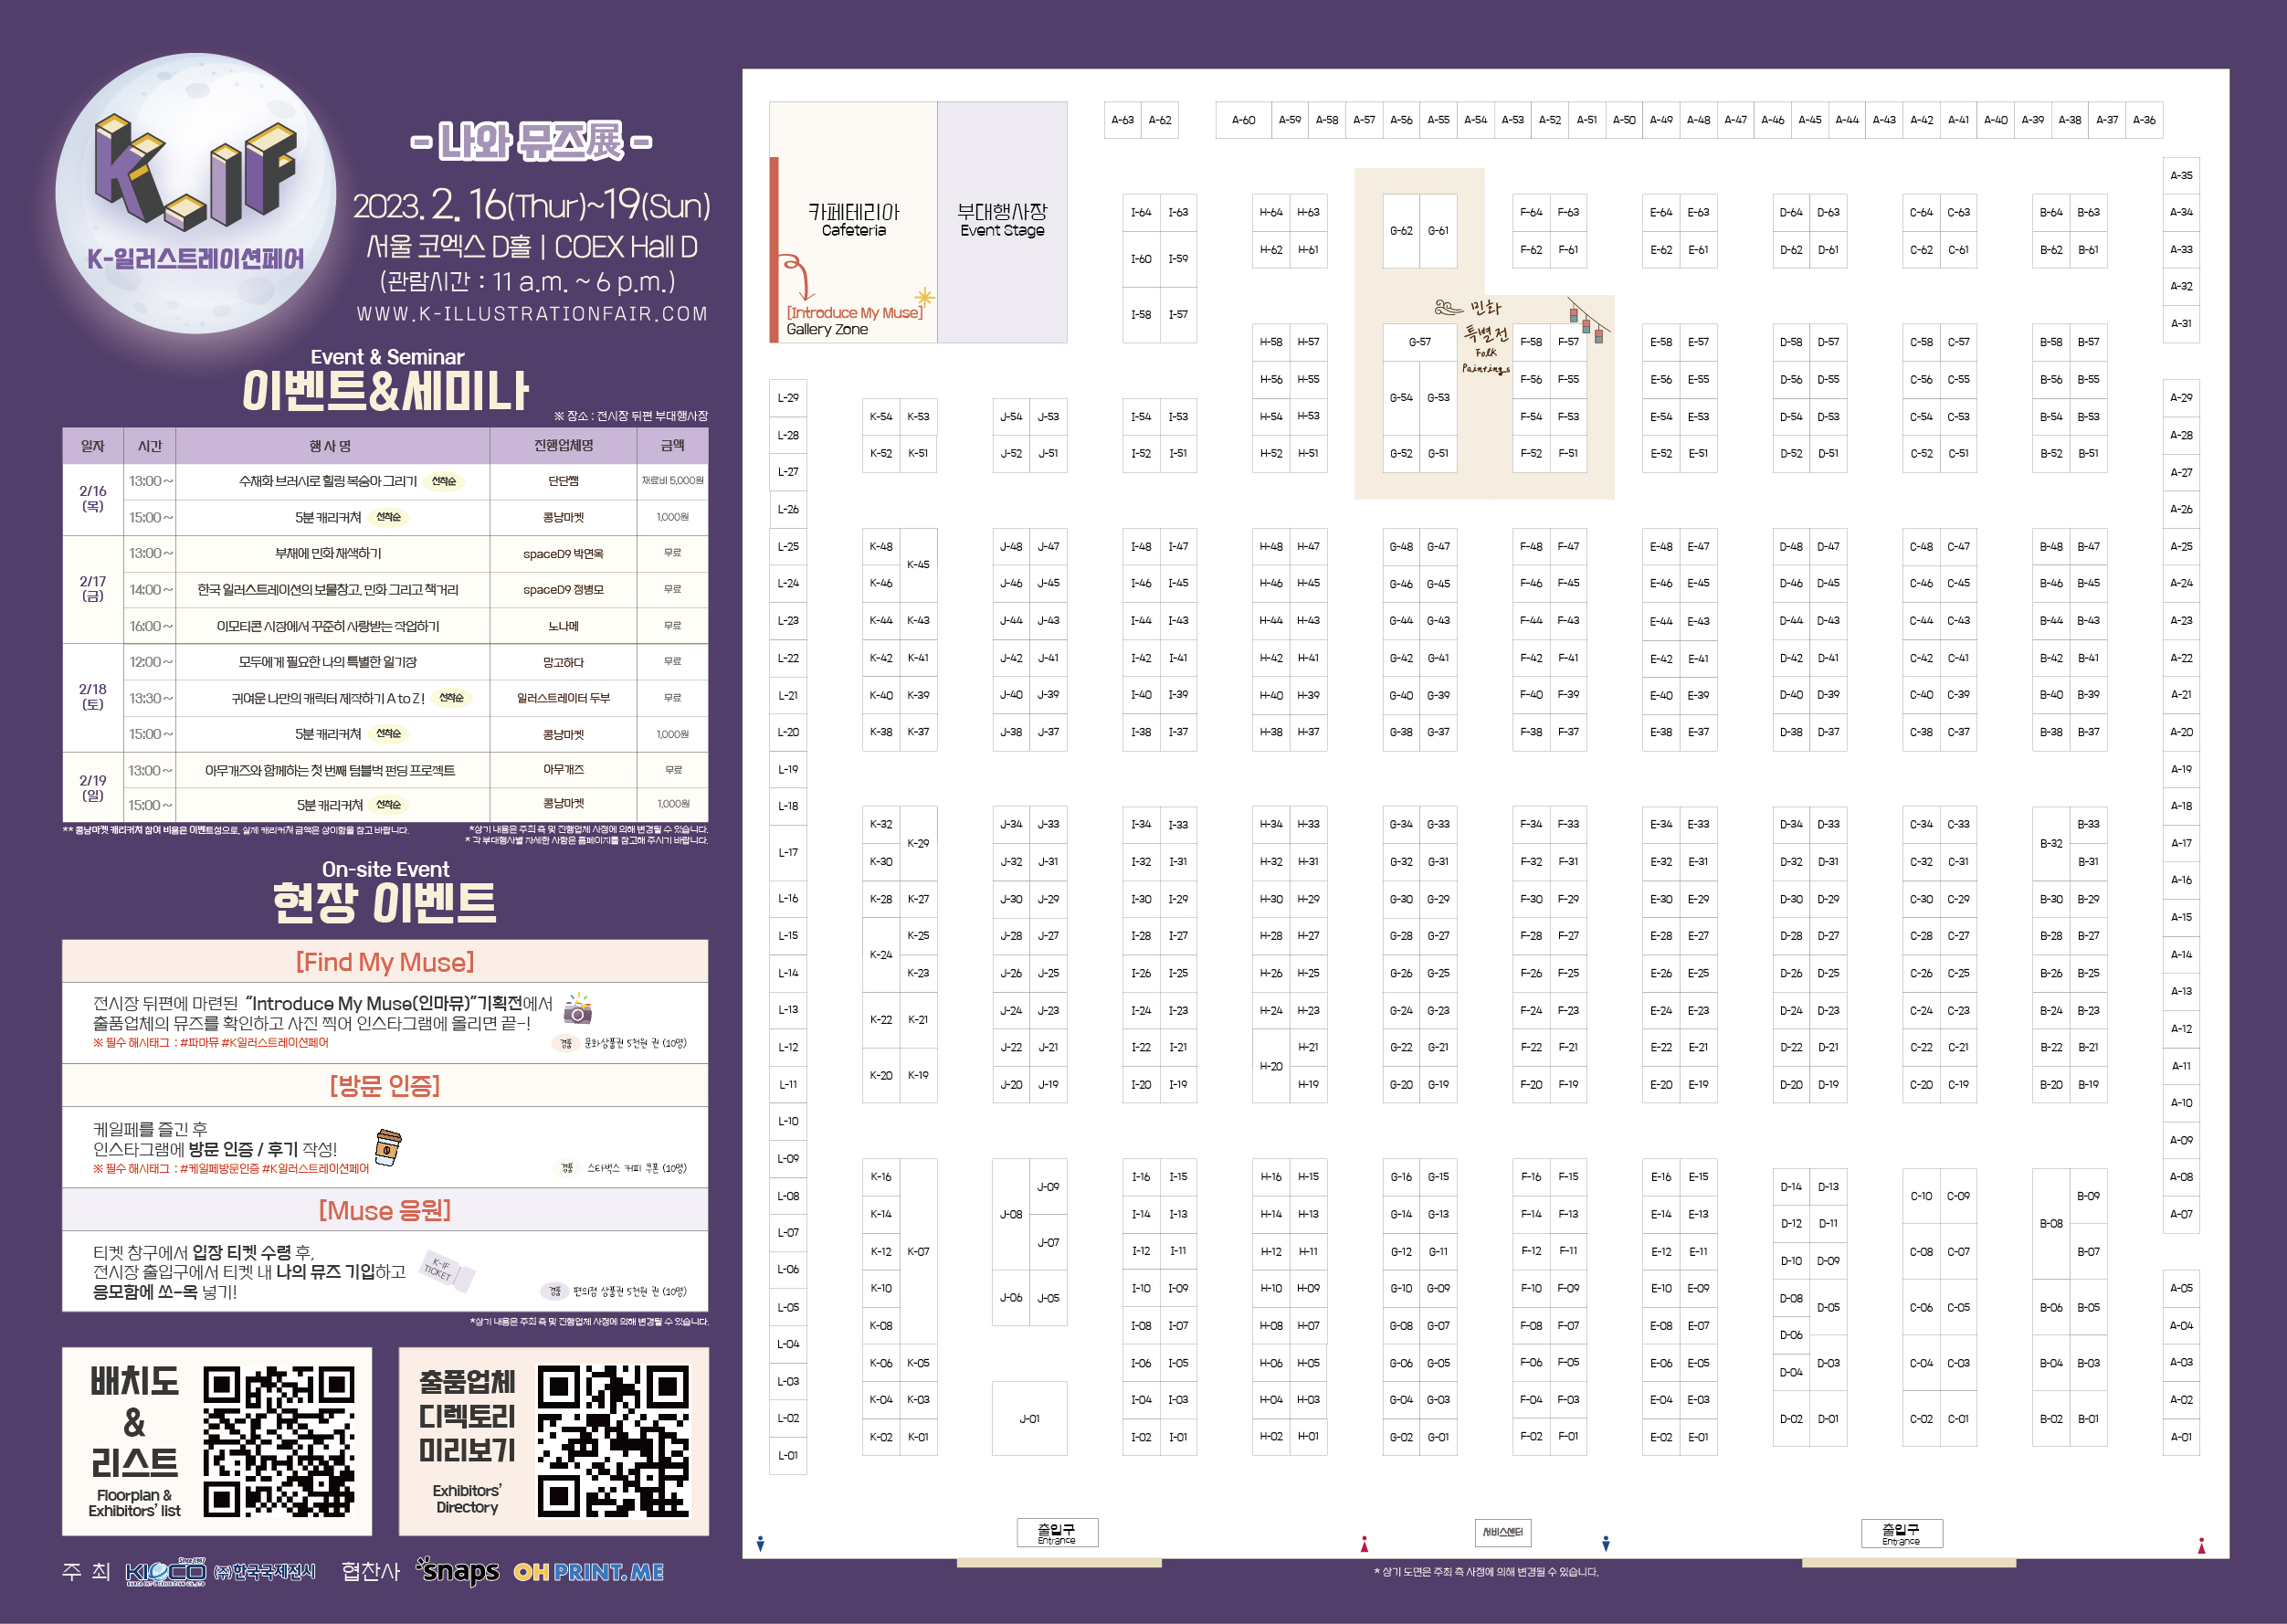Click the hanging lanterns icon by booth F-57
This screenshot has height=1624, width=2287.
1588,320
